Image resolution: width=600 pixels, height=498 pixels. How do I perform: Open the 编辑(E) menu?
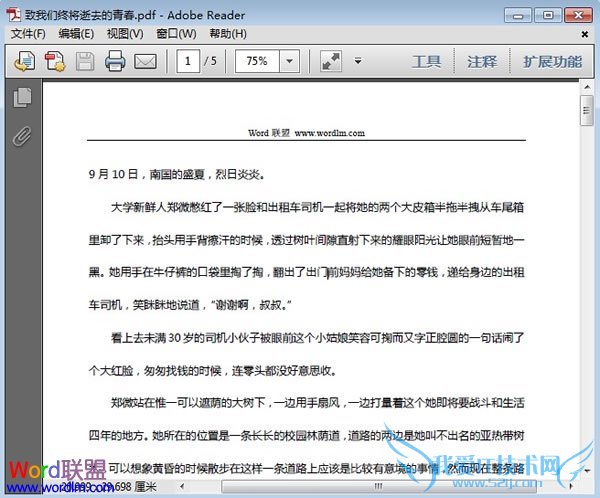(x=76, y=34)
